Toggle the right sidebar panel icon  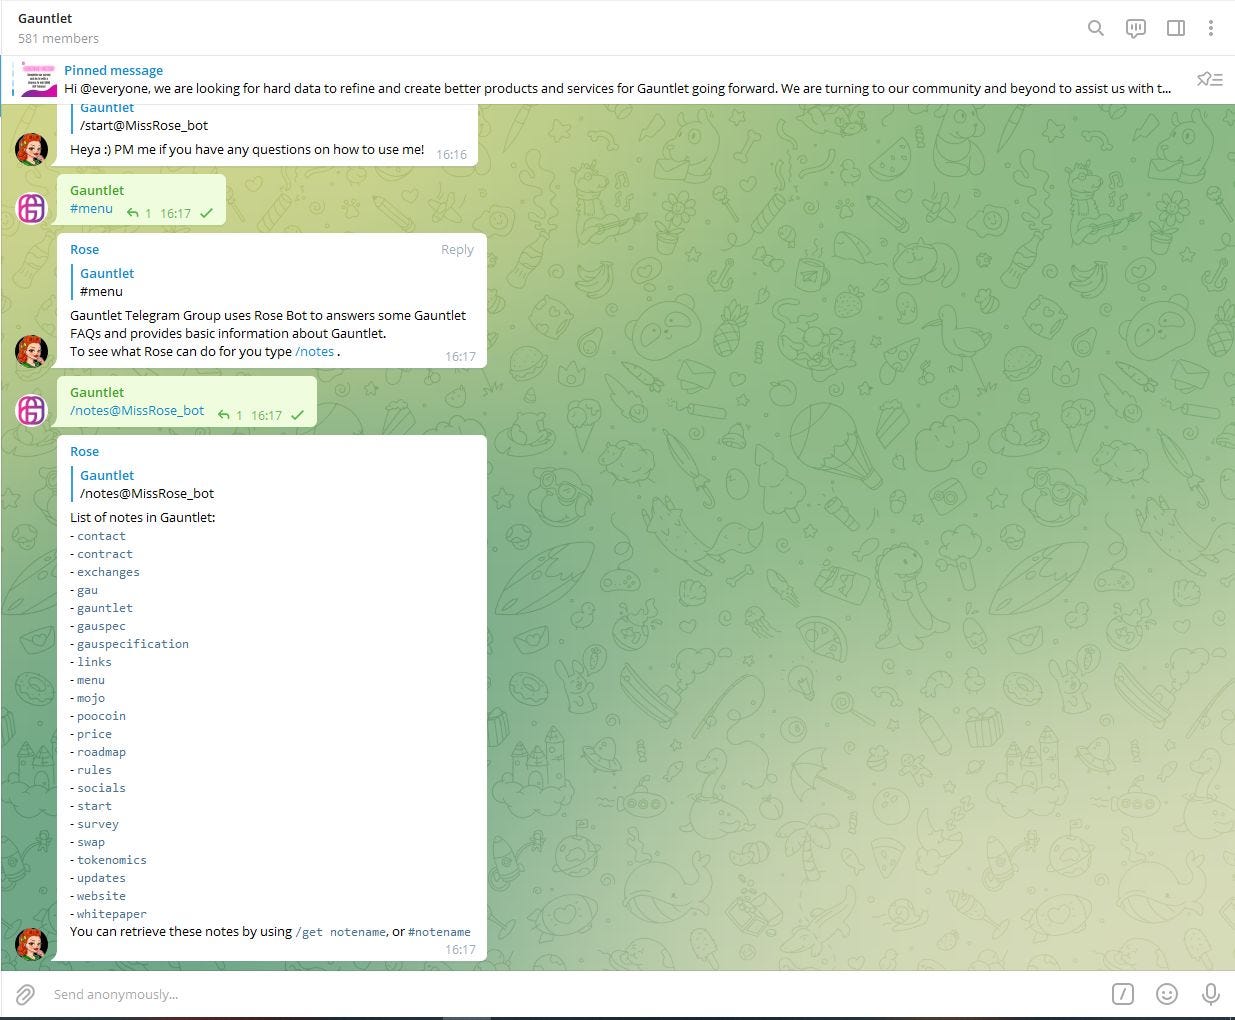[x=1176, y=28]
